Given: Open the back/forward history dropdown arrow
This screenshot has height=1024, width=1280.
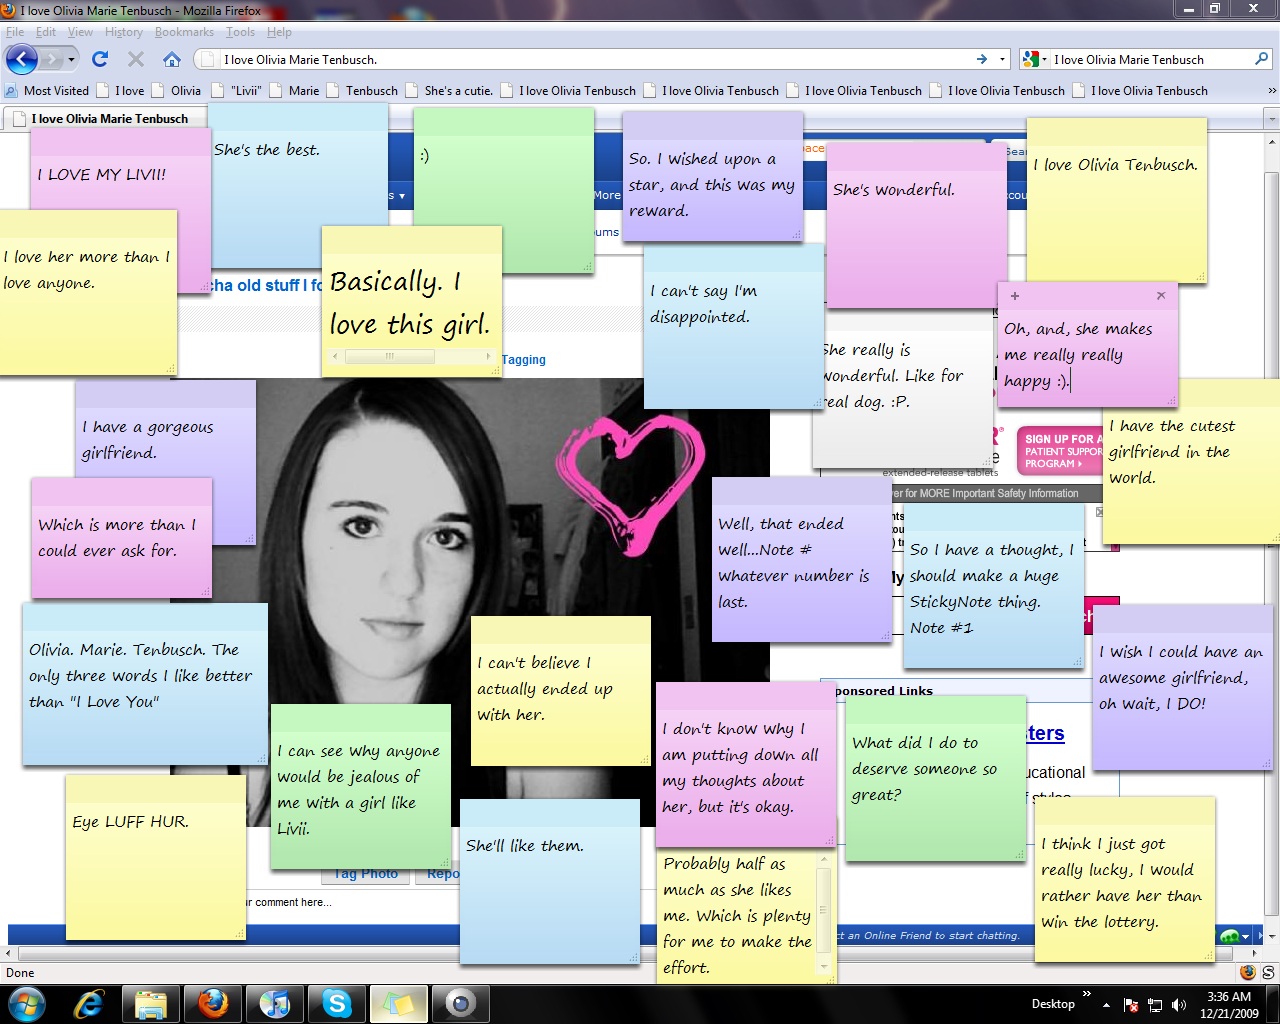Looking at the screenshot, I should click(x=71, y=60).
